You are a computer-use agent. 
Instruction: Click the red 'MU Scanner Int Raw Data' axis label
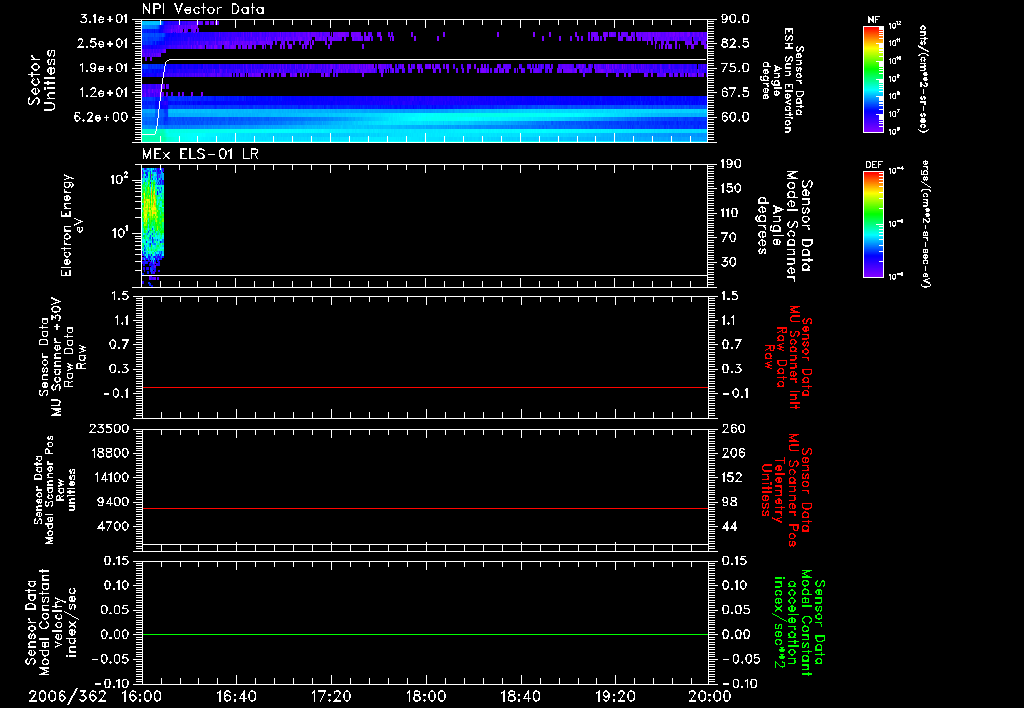[x=788, y=357]
